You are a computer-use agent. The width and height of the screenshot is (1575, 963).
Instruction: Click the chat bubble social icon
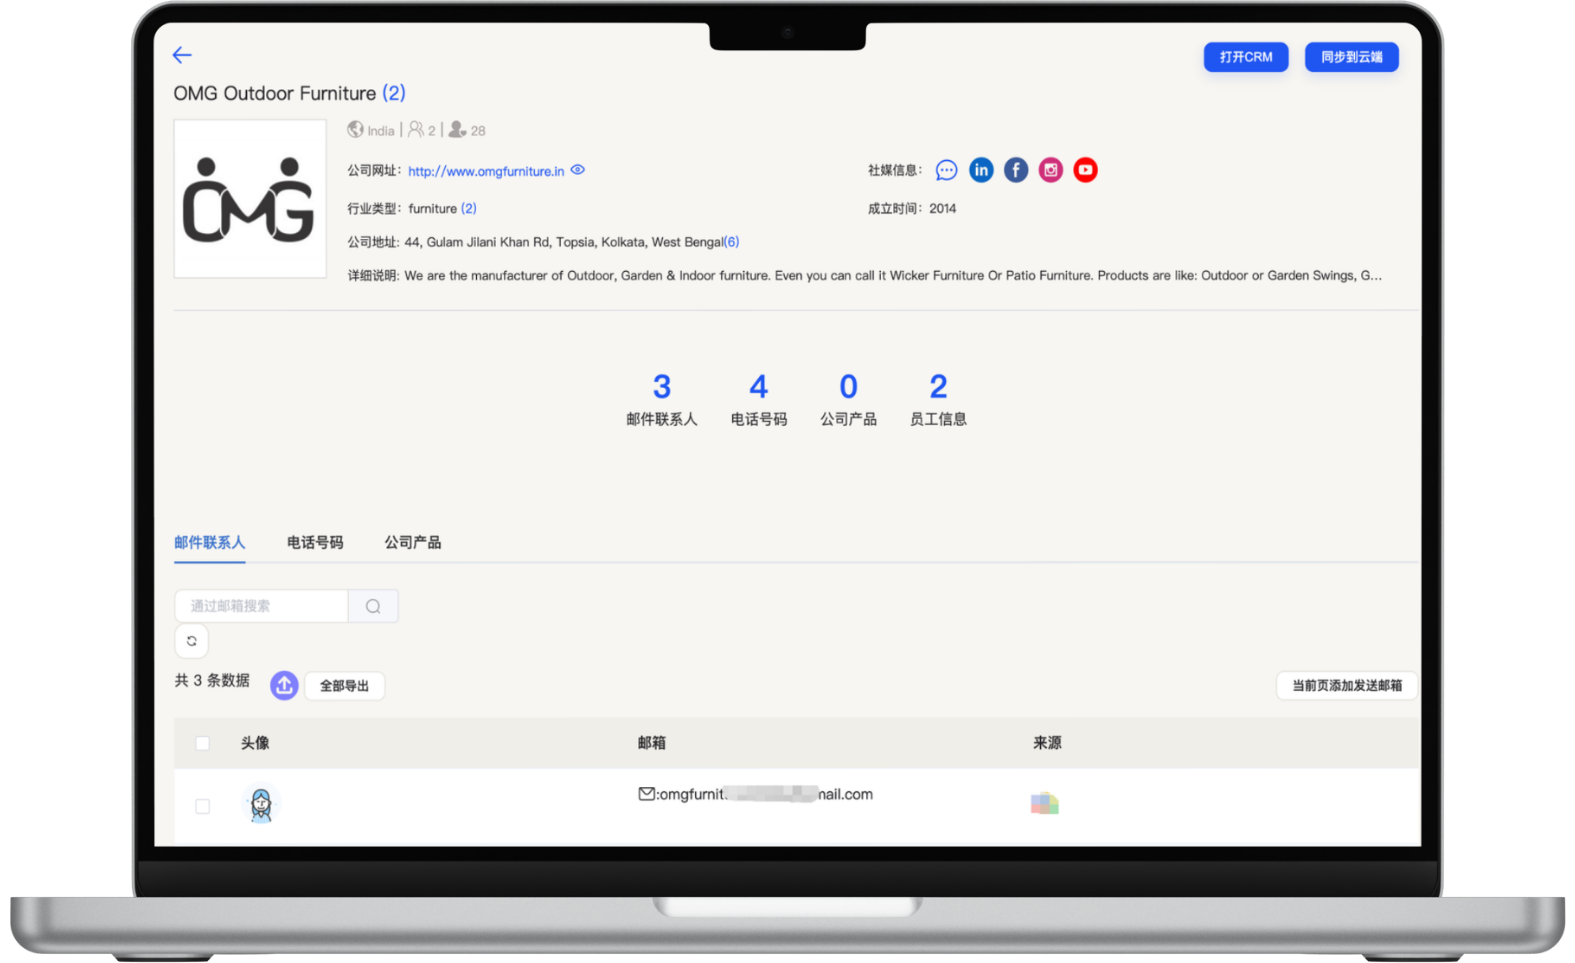click(946, 170)
